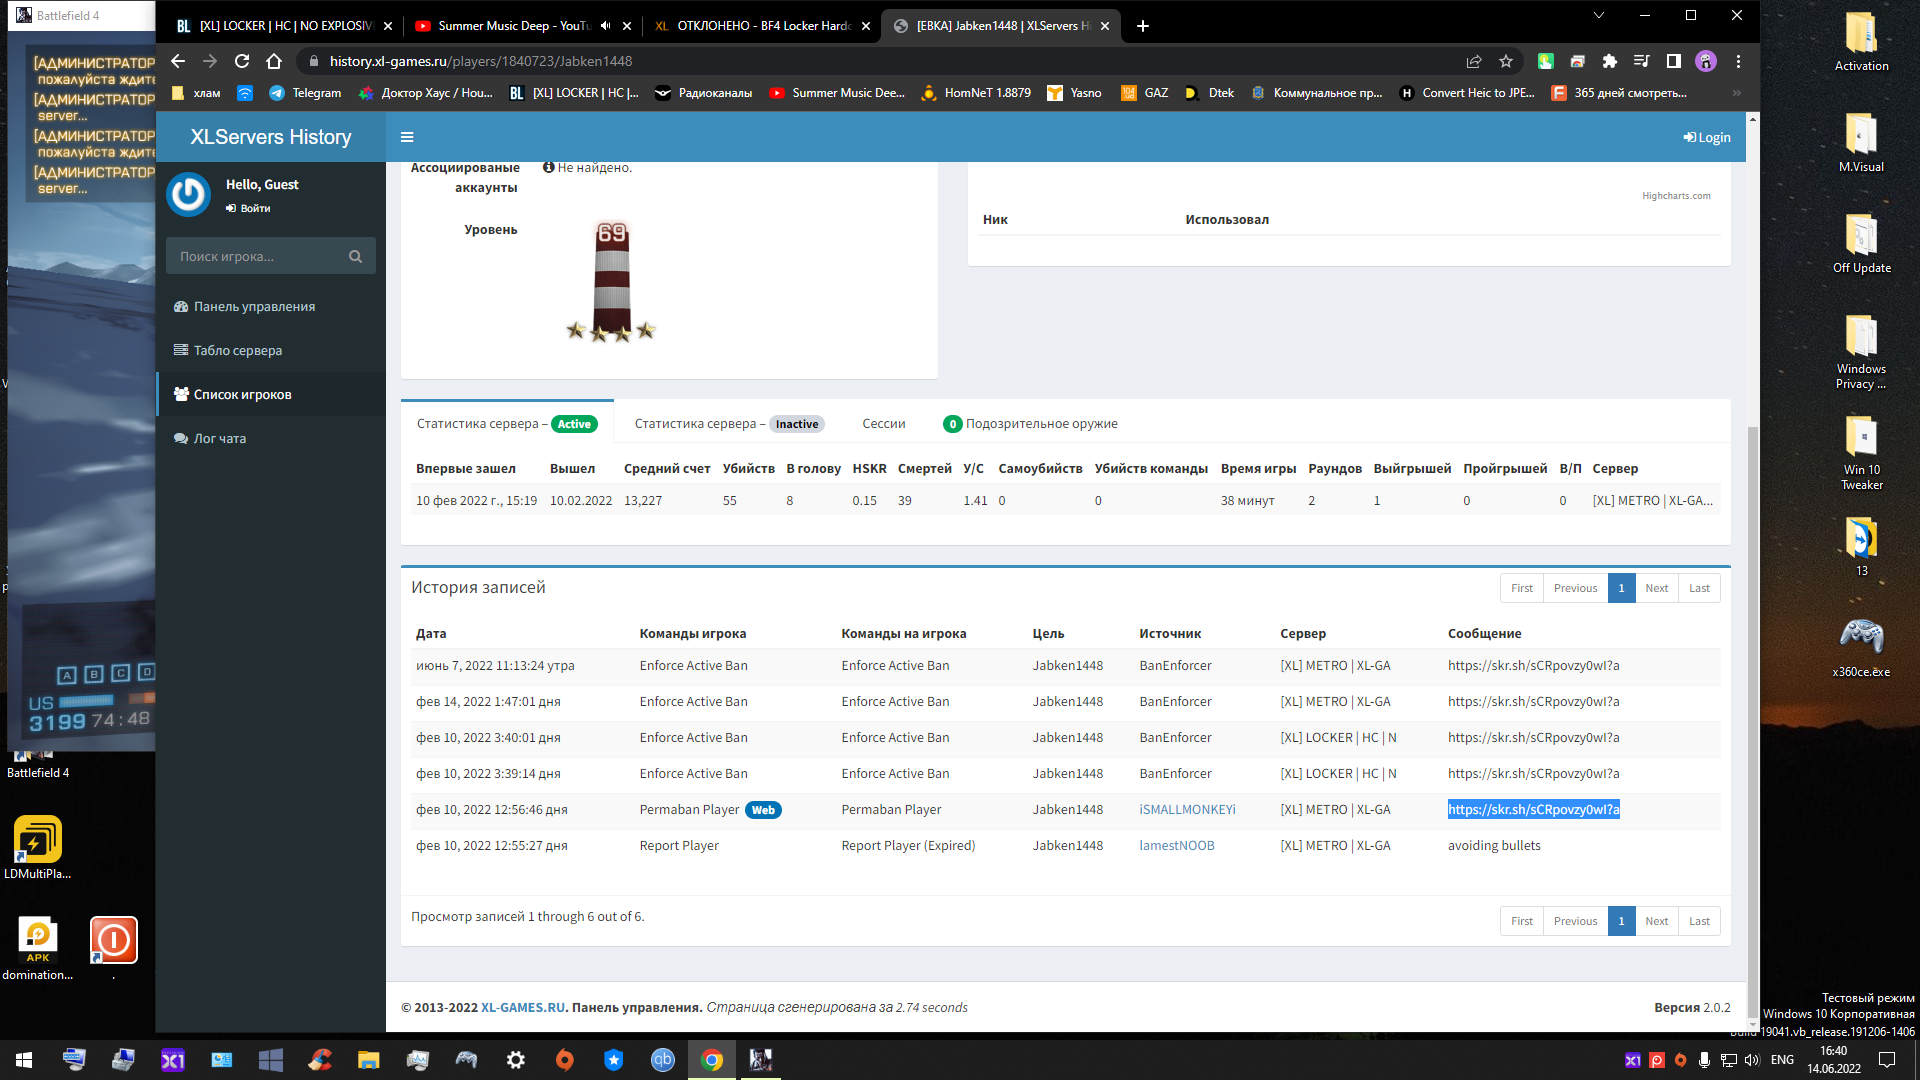Click volume icon in system tray

pyautogui.click(x=1751, y=1060)
